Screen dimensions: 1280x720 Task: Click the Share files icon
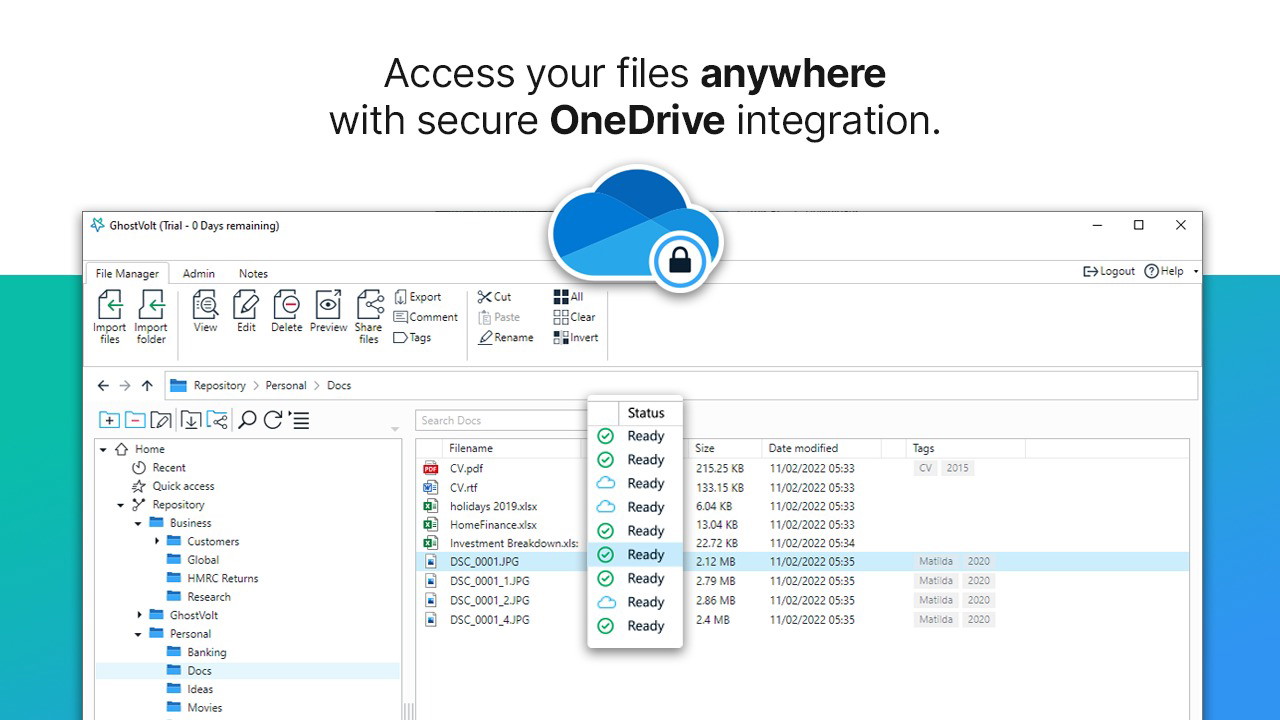[x=369, y=304]
